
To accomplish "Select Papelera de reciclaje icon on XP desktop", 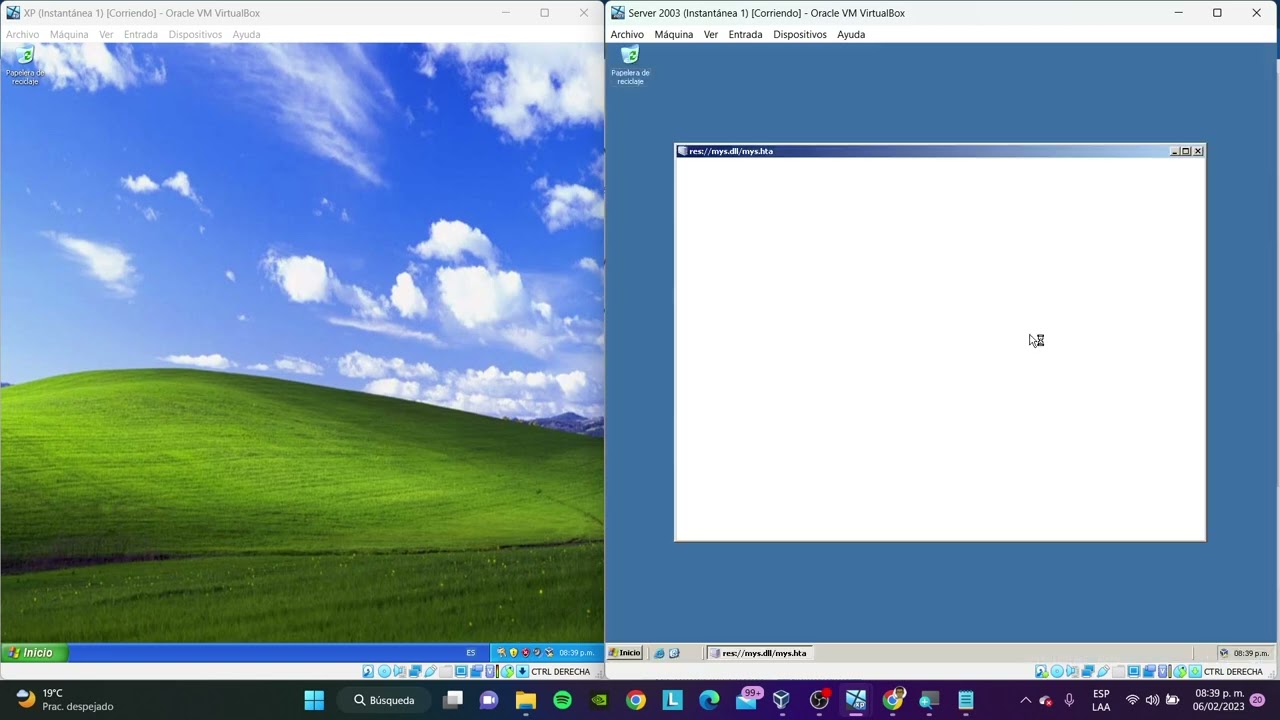I will [x=25, y=65].
